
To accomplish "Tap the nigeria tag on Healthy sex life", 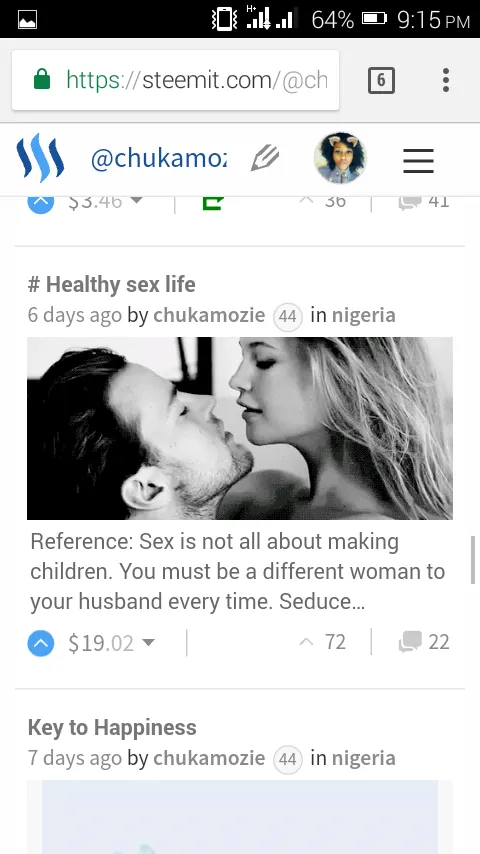I will [363, 315].
